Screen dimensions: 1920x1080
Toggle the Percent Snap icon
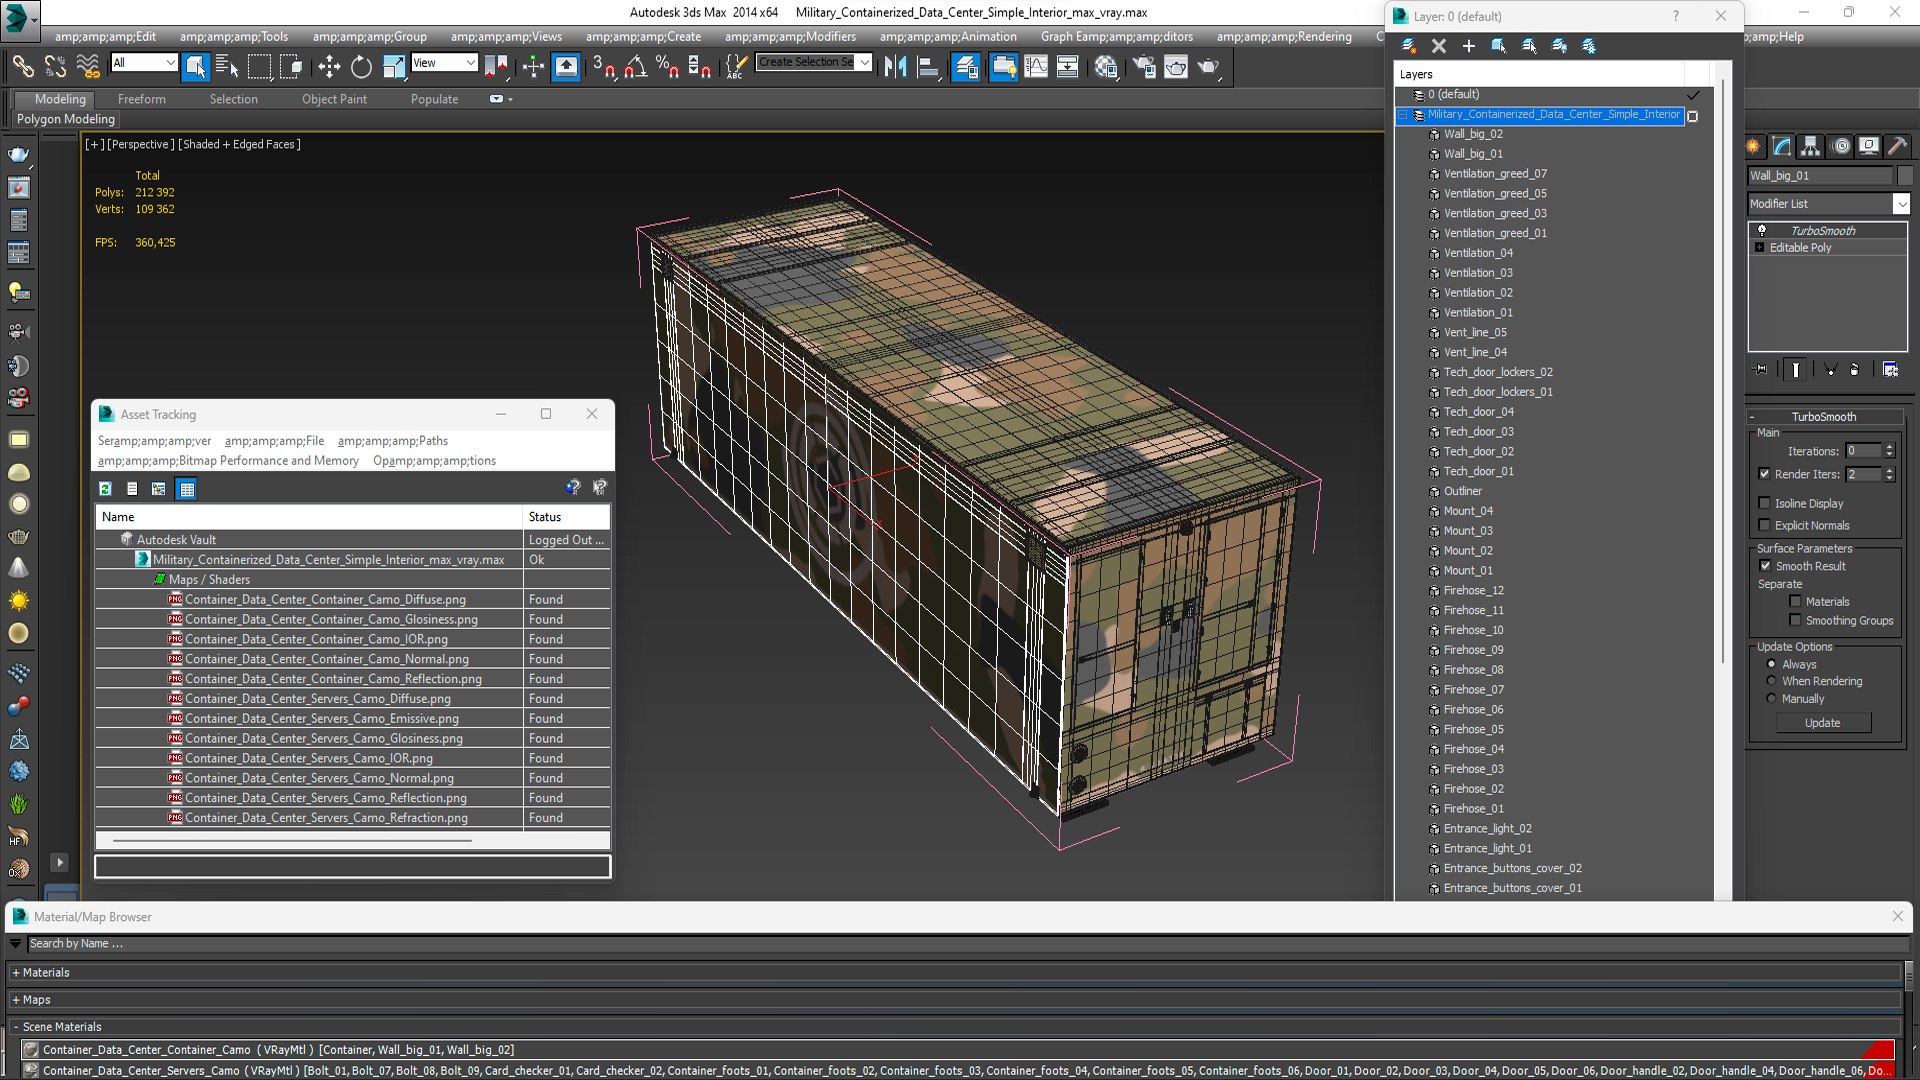coord(667,67)
